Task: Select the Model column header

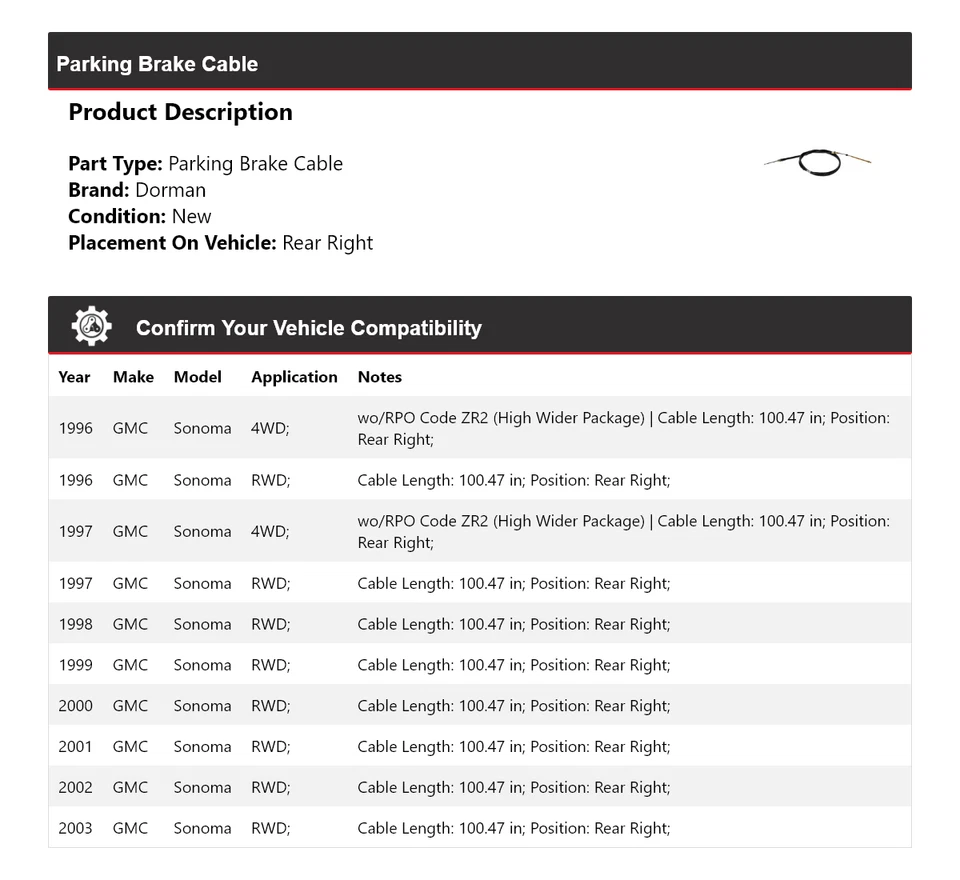Action: 197,377
